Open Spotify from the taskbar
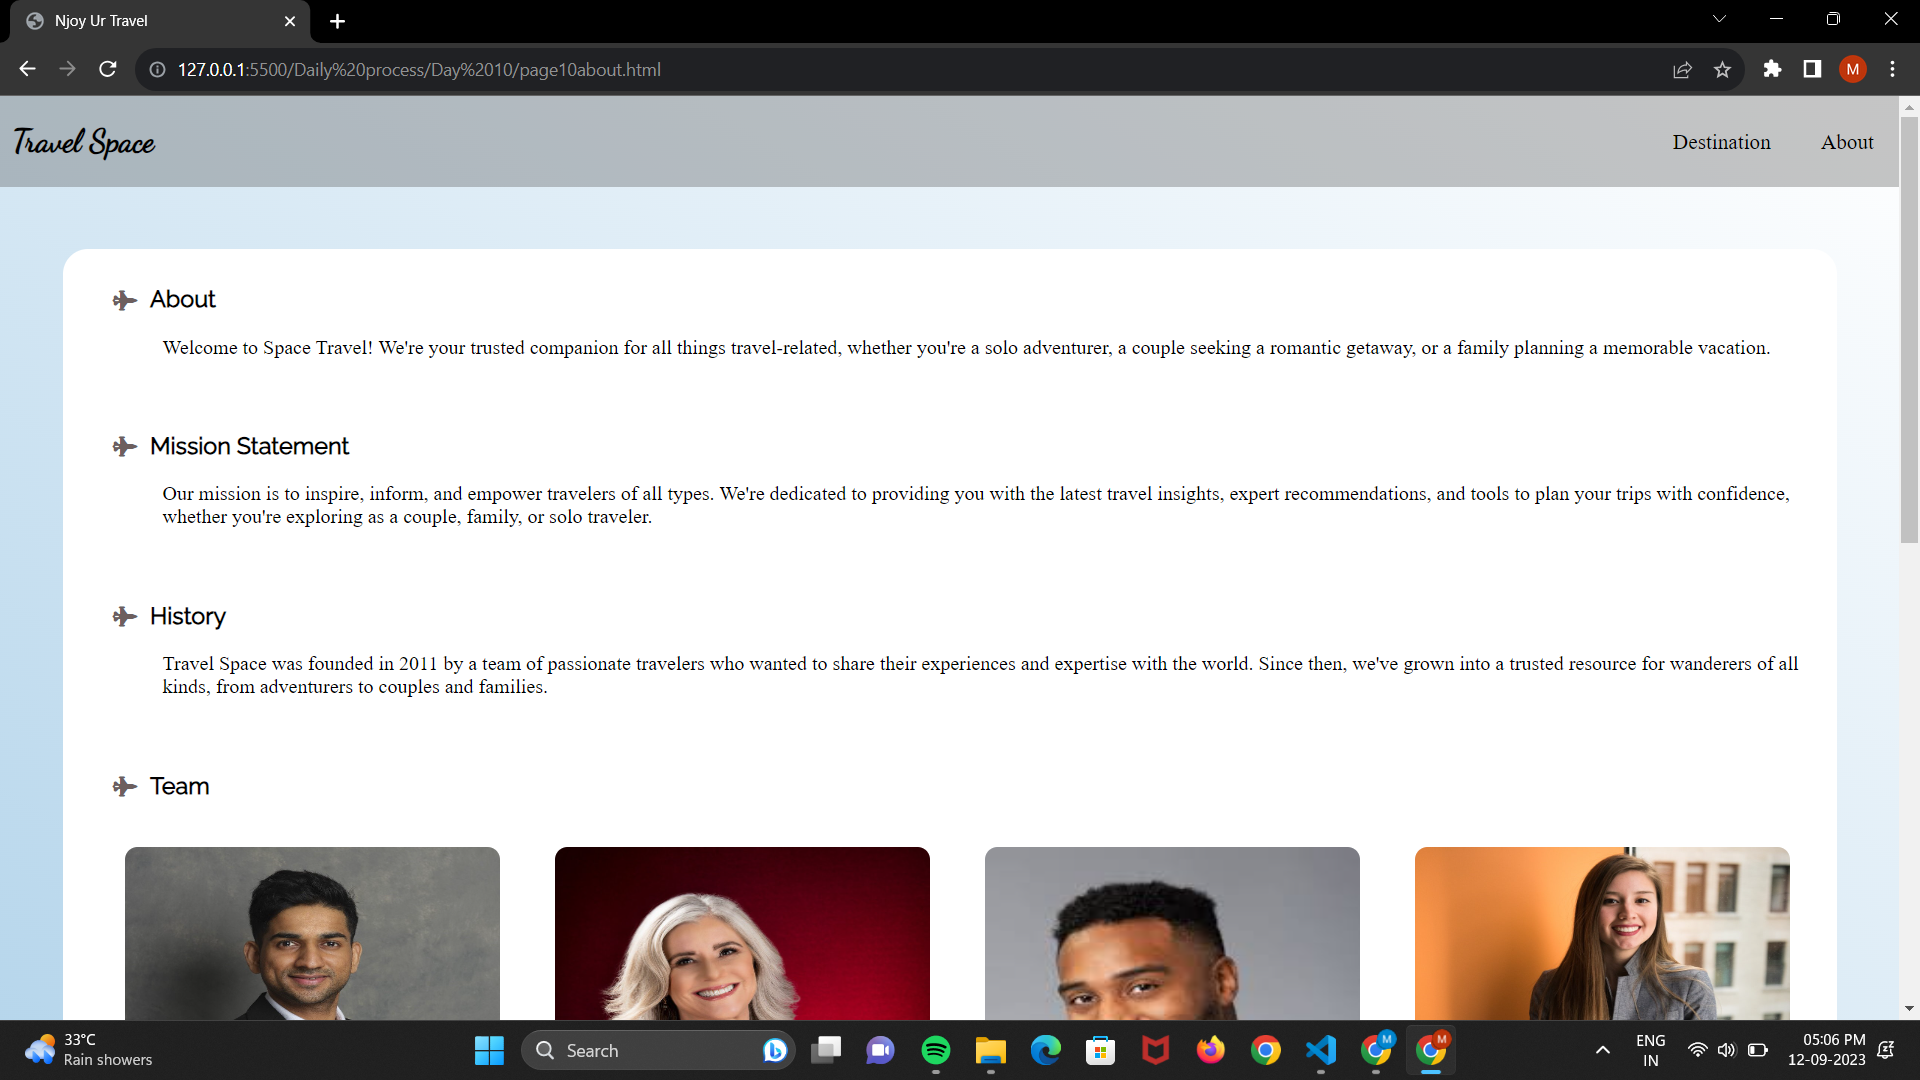The height and width of the screenshot is (1080, 1920). tap(936, 1050)
